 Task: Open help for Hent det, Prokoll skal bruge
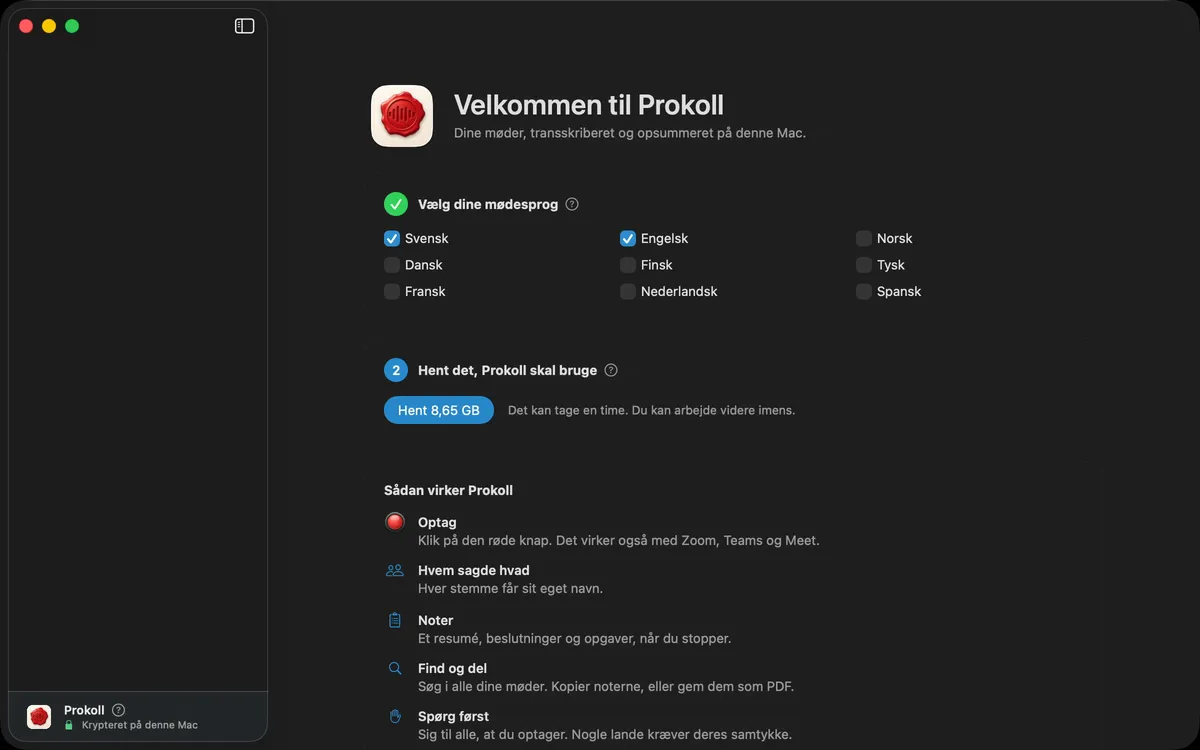coord(611,370)
